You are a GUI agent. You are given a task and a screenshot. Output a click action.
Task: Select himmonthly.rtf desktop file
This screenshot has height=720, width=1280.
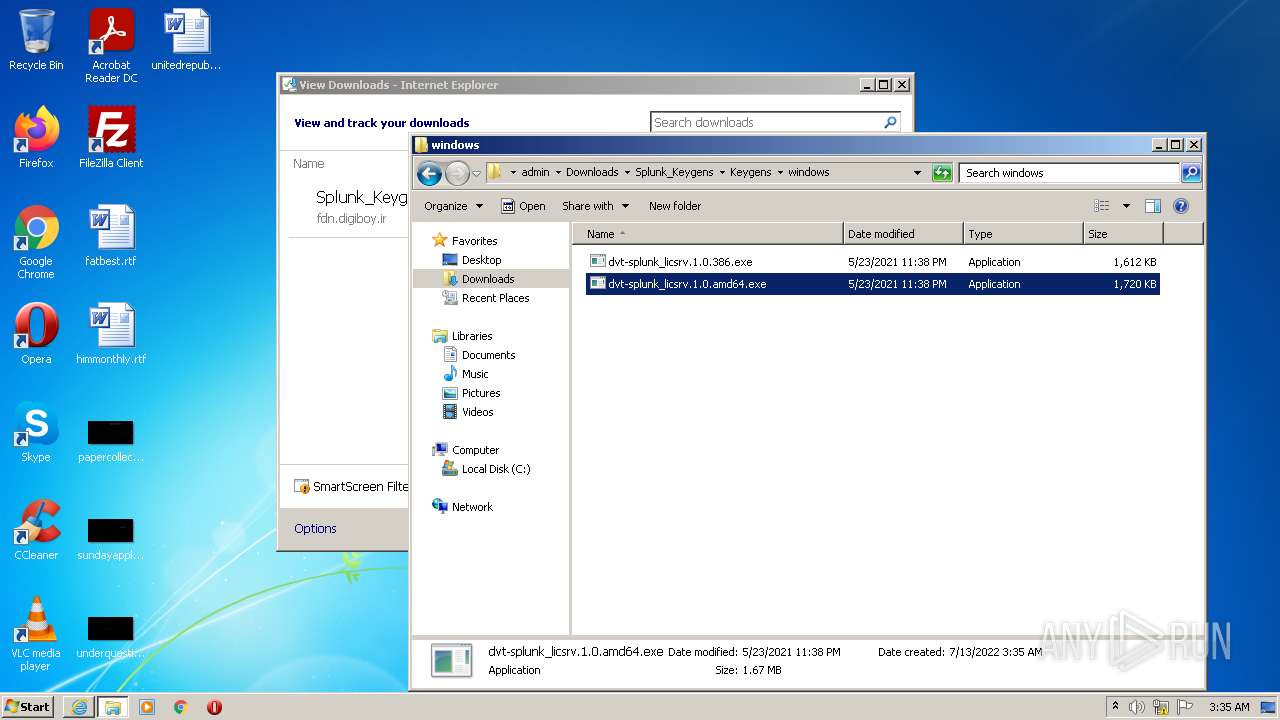(x=111, y=334)
